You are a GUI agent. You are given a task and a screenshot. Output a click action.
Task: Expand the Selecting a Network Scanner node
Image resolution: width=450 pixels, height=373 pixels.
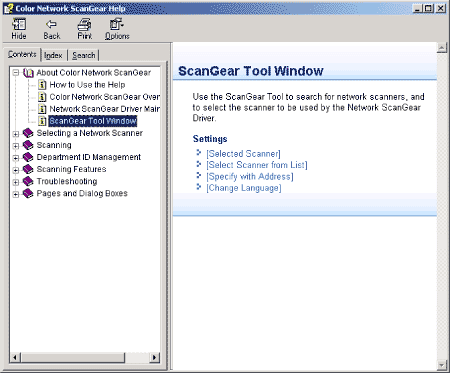[16, 134]
